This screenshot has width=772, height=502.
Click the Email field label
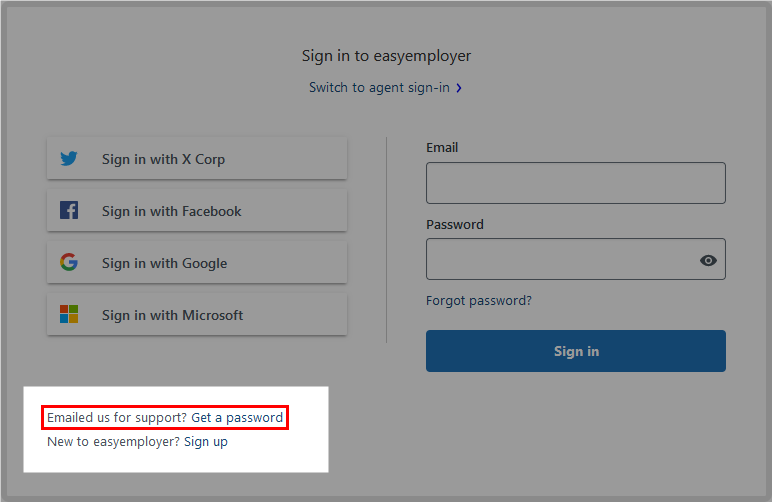[x=442, y=148]
